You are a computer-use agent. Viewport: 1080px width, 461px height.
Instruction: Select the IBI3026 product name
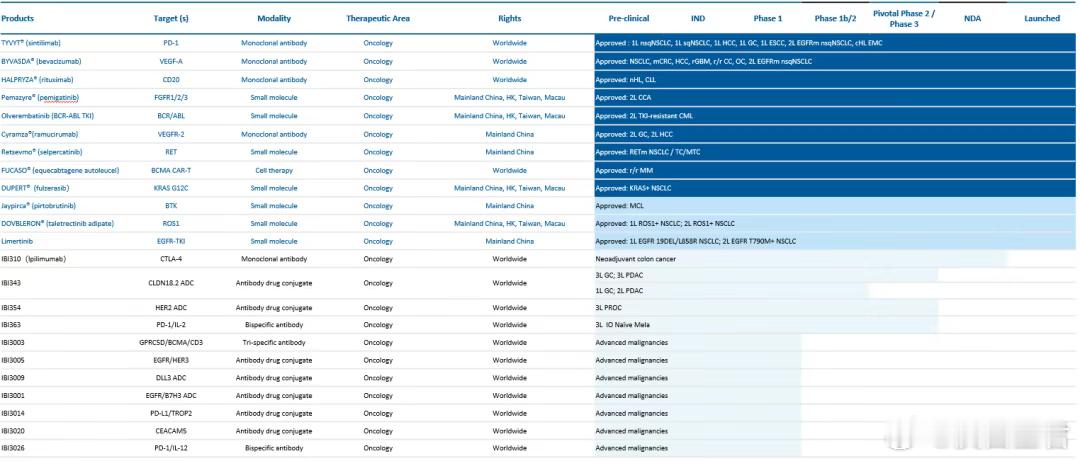click(x=13, y=449)
